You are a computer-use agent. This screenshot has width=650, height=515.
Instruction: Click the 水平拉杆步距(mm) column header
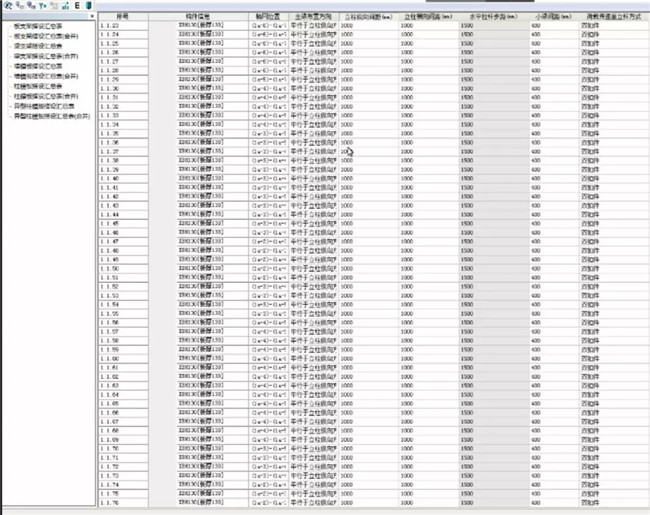coord(493,17)
